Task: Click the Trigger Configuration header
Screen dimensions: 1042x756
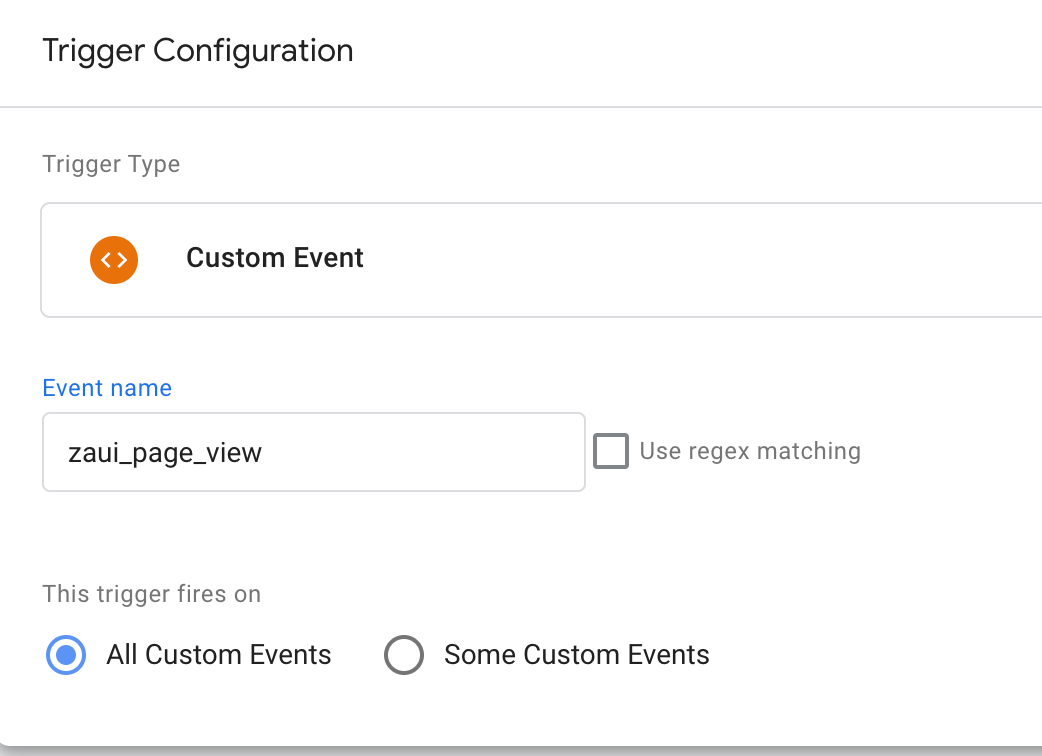Action: coord(197,50)
